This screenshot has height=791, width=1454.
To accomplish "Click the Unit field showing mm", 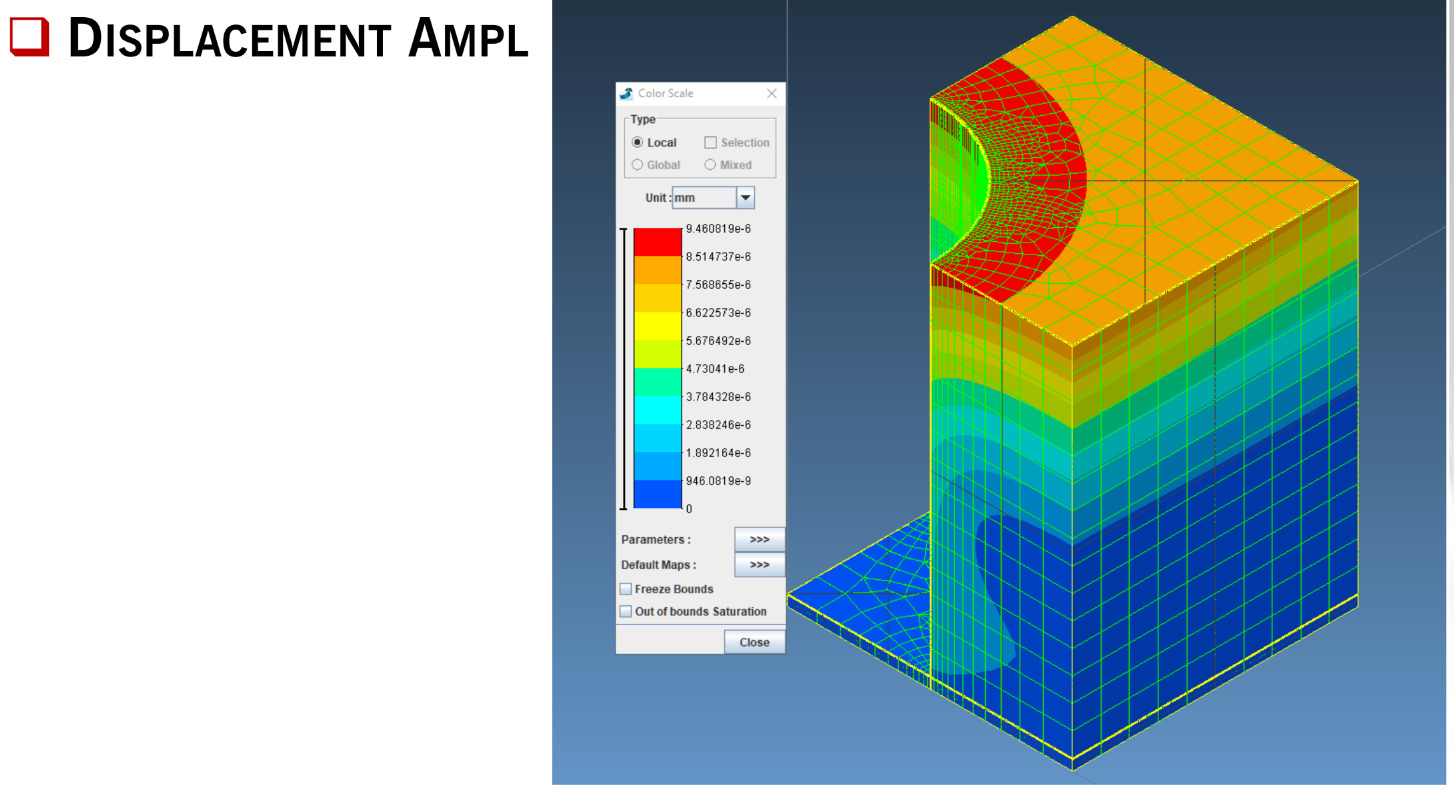I will 704,198.
